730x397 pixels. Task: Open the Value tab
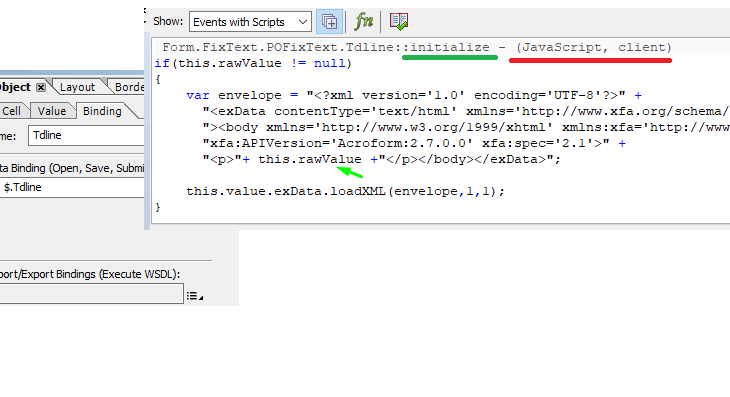(52, 111)
